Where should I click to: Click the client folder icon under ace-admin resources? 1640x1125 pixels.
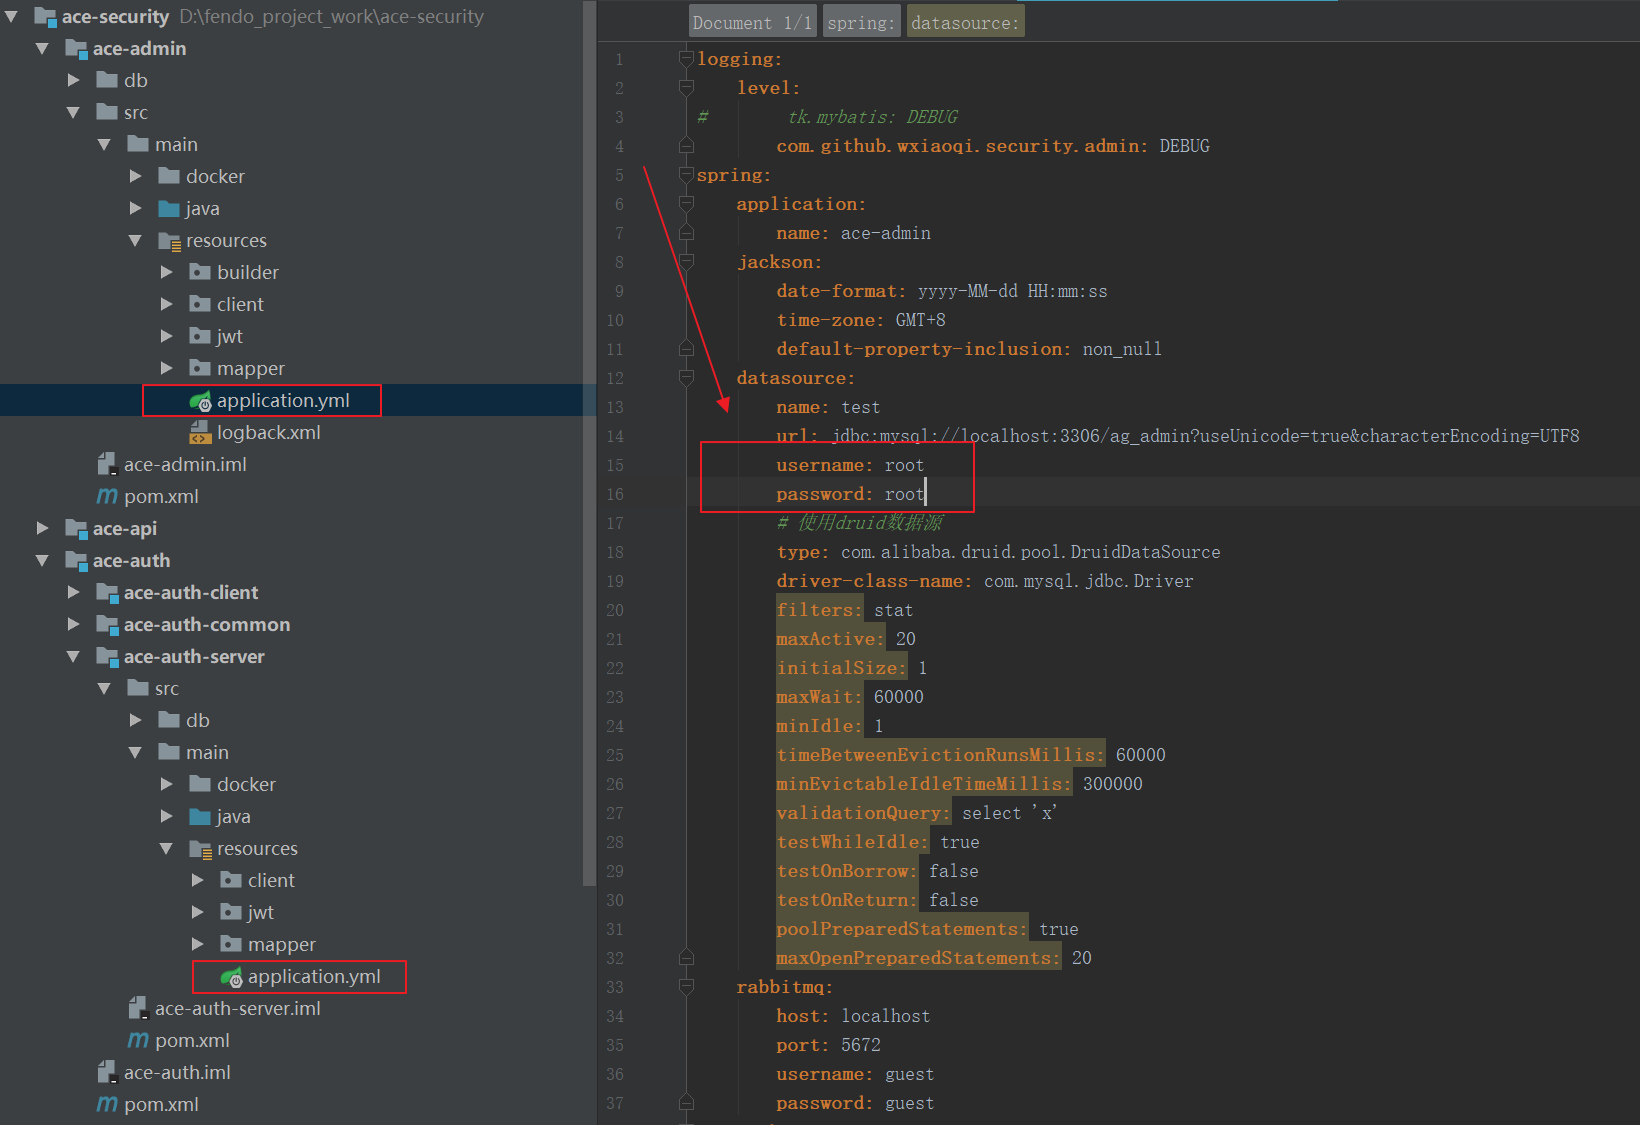(200, 304)
